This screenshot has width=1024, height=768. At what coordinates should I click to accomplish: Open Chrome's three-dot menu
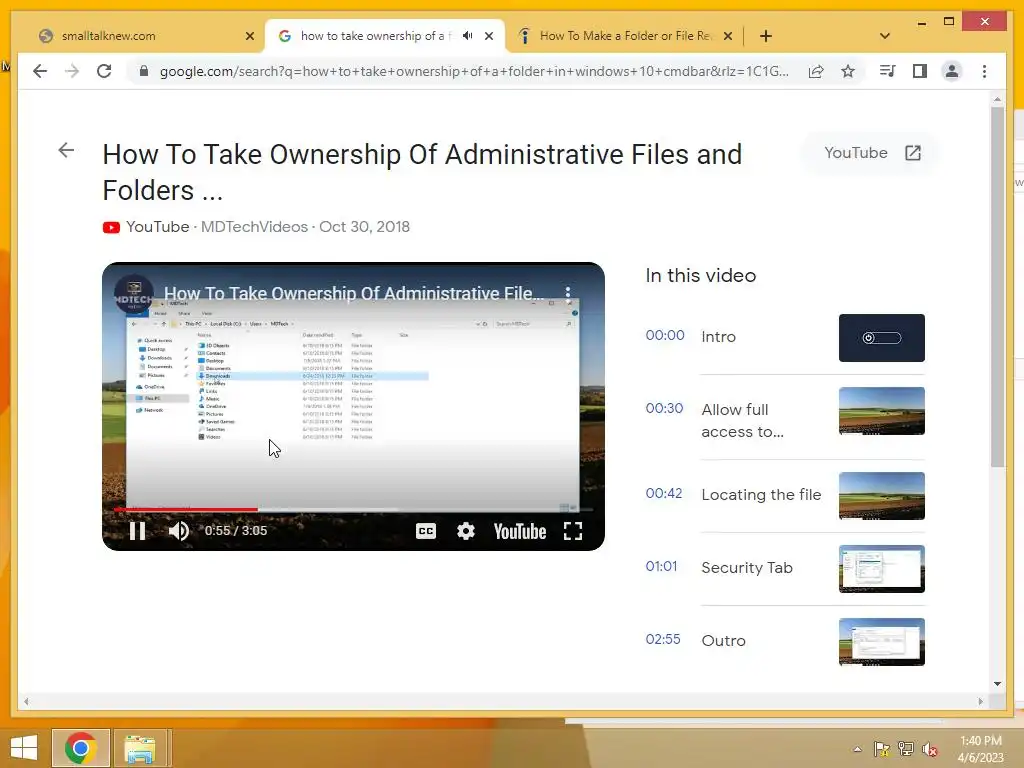pyautogui.click(x=984, y=71)
